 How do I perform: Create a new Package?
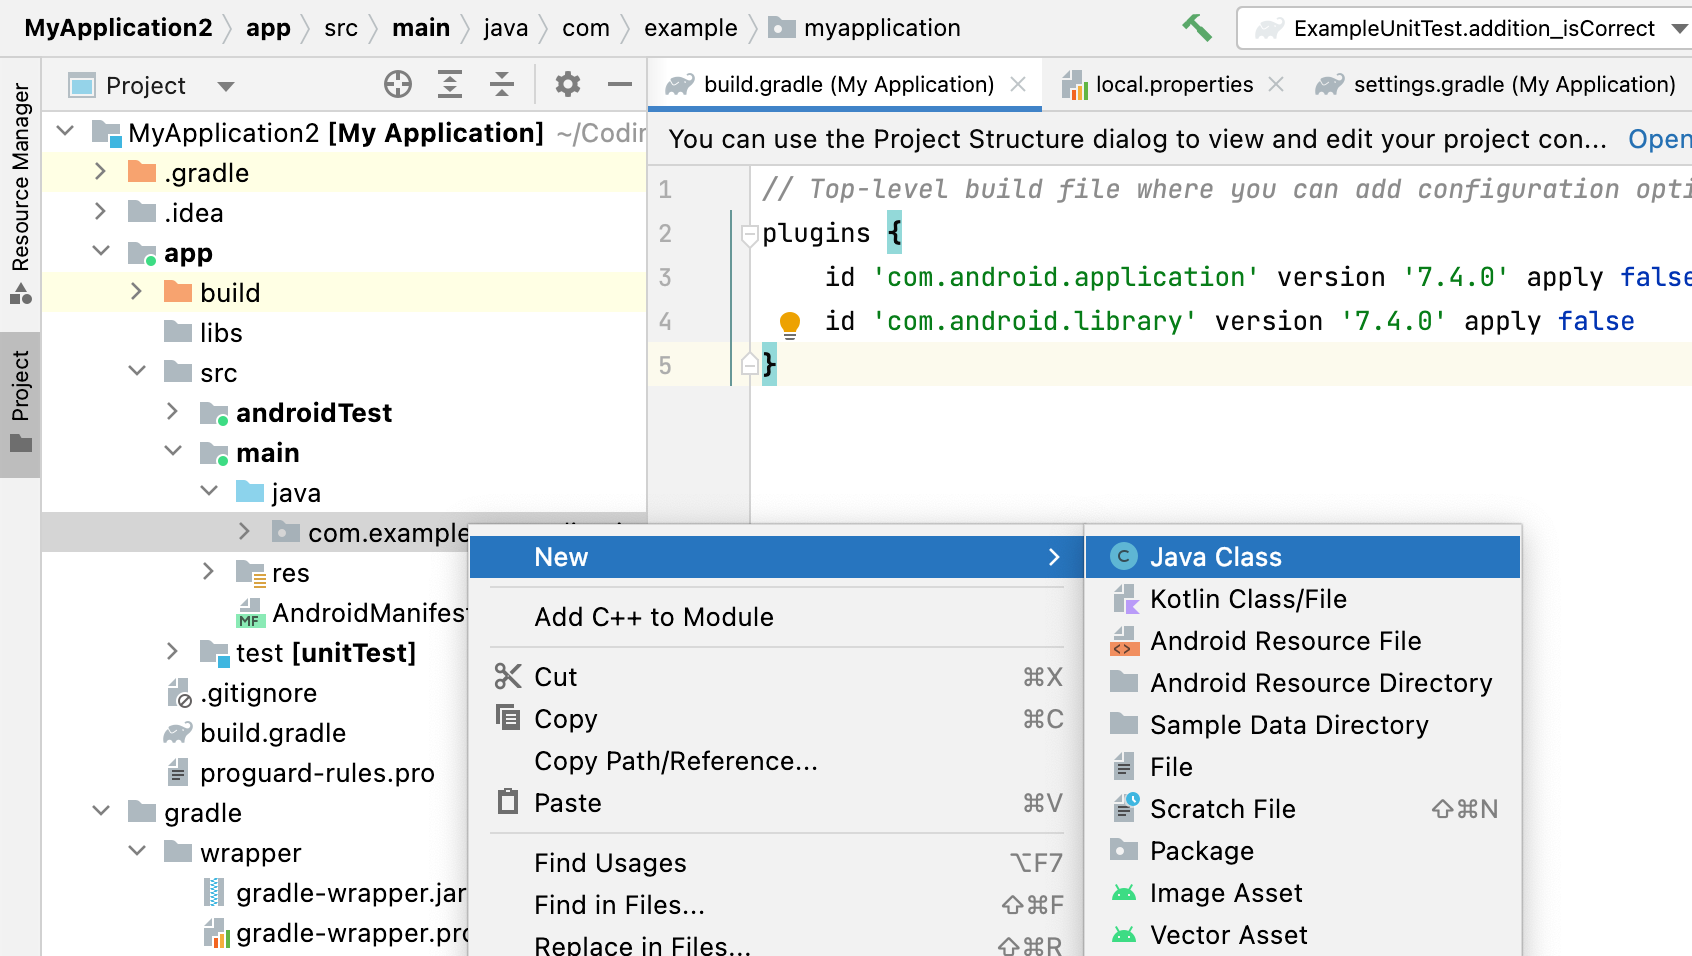pyautogui.click(x=1303, y=851)
